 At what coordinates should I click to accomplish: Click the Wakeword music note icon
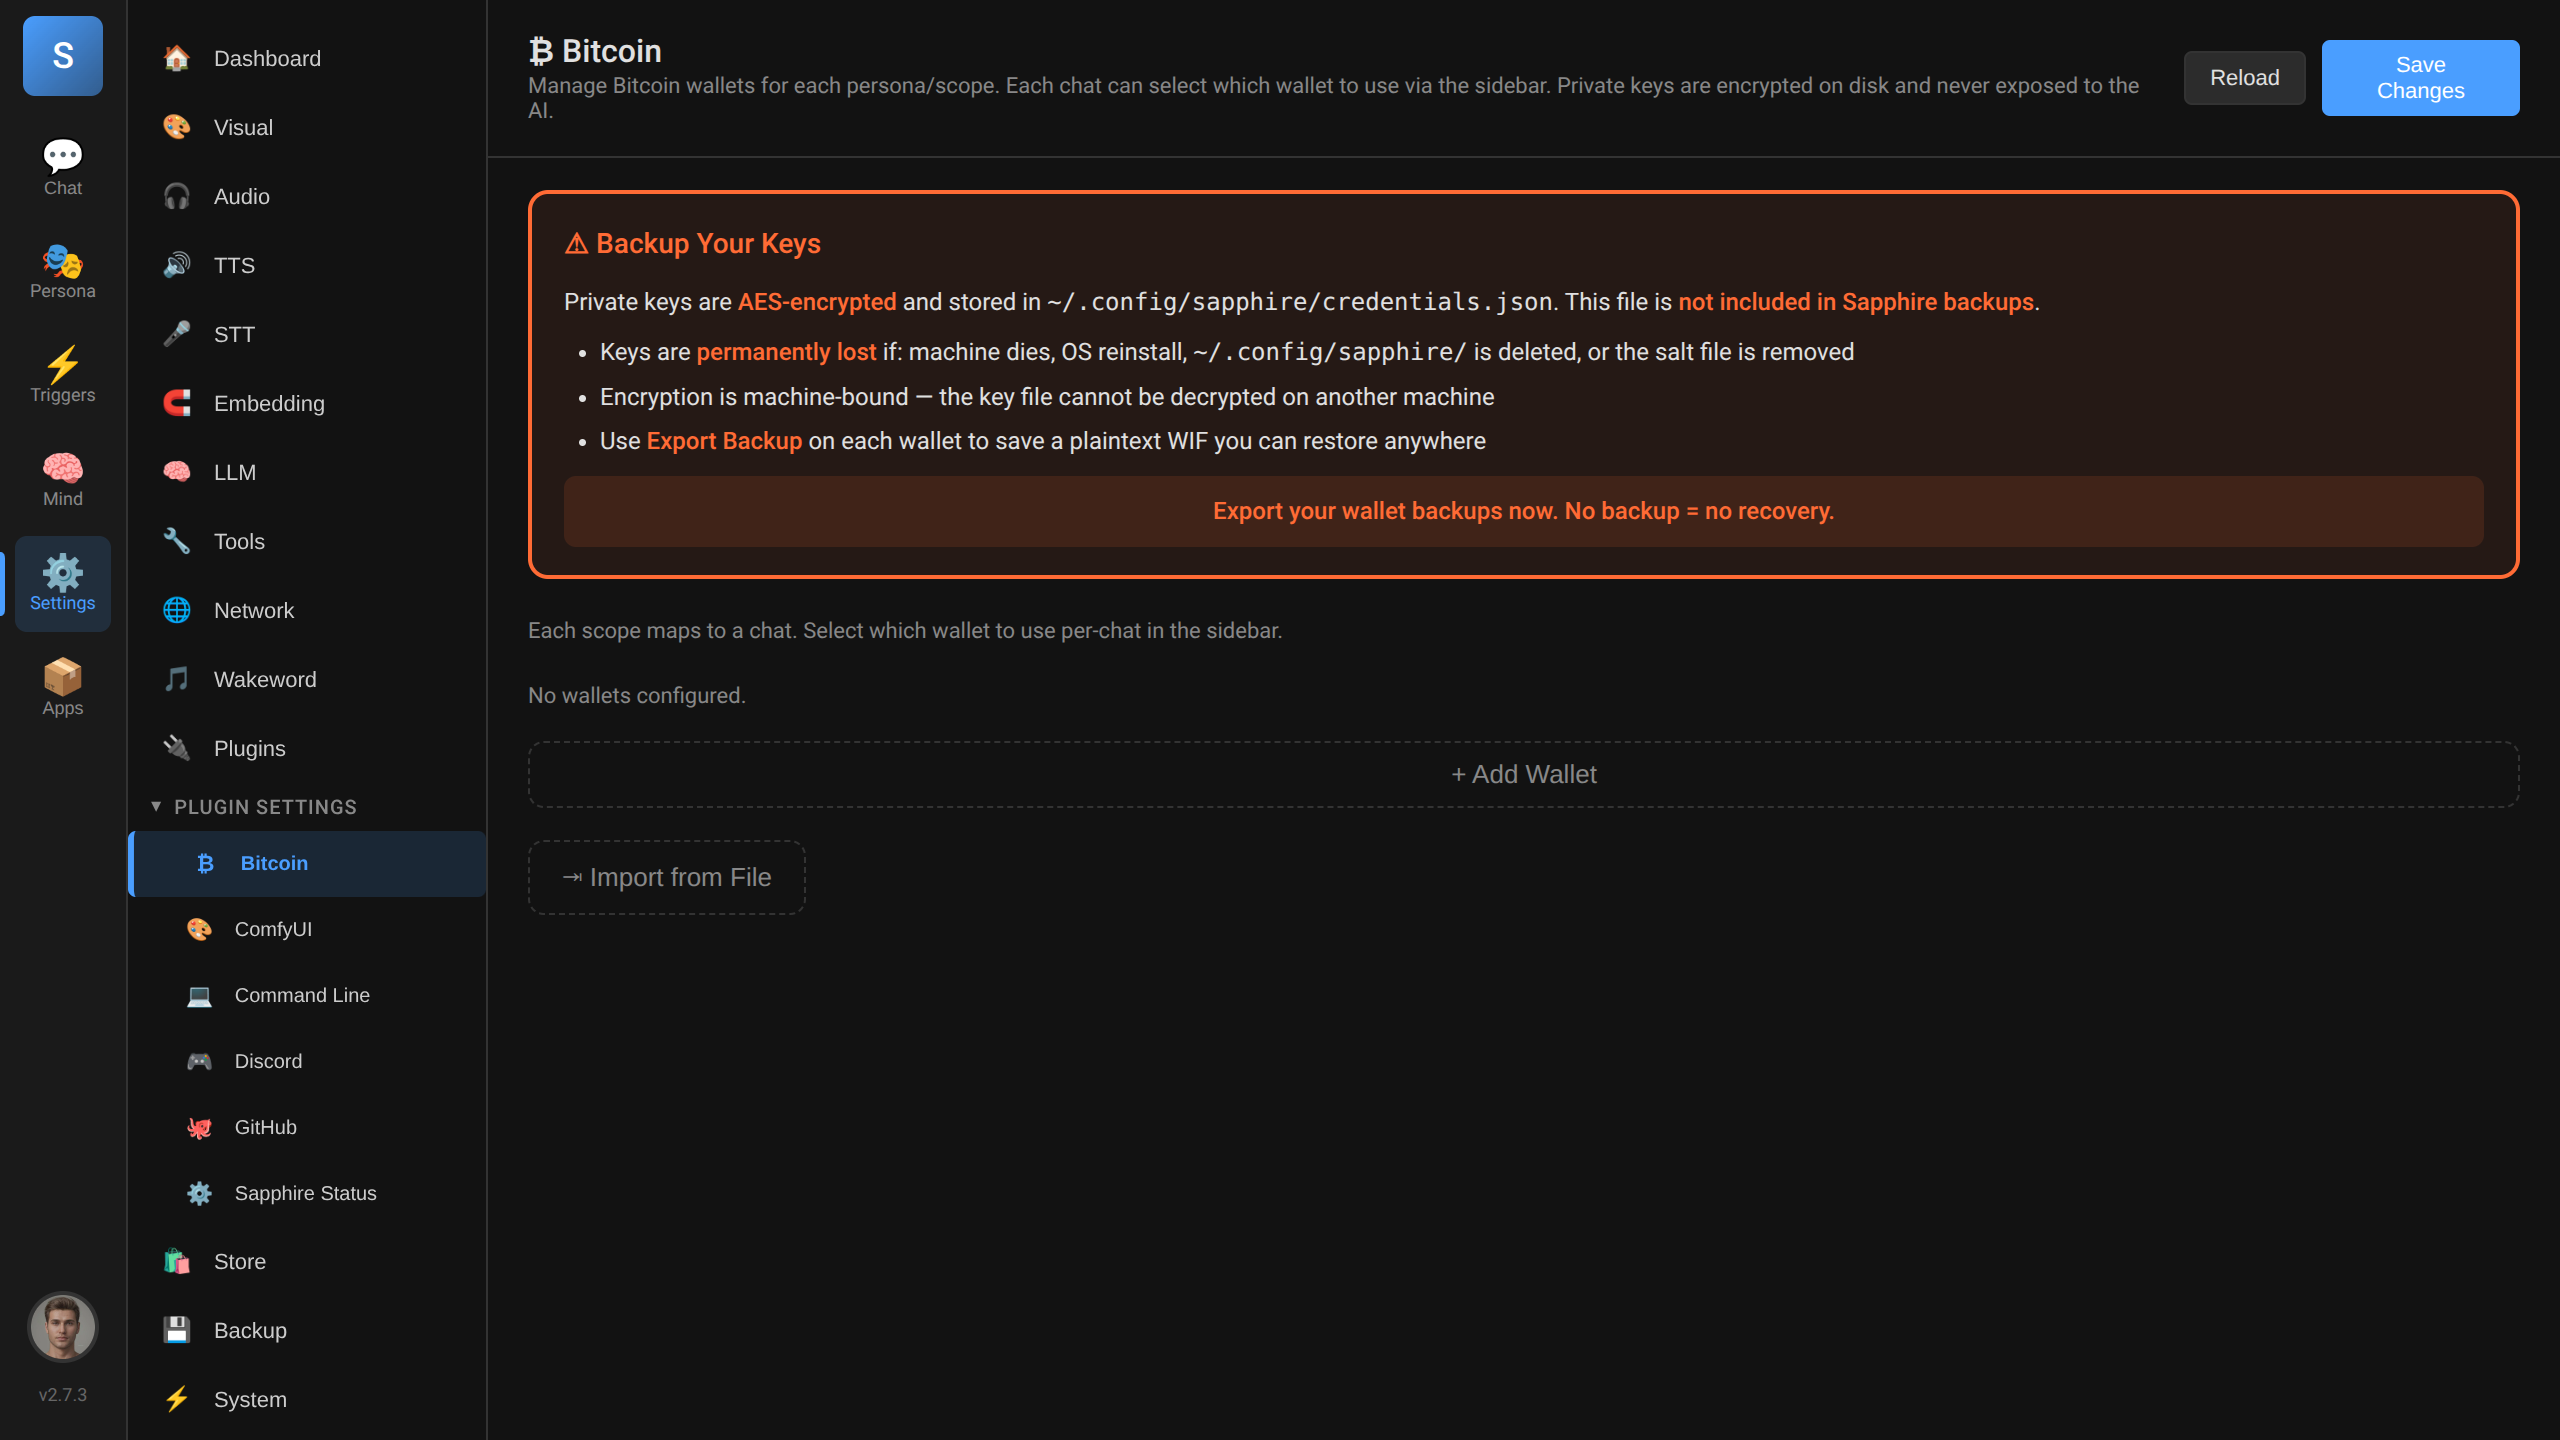pos(177,679)
